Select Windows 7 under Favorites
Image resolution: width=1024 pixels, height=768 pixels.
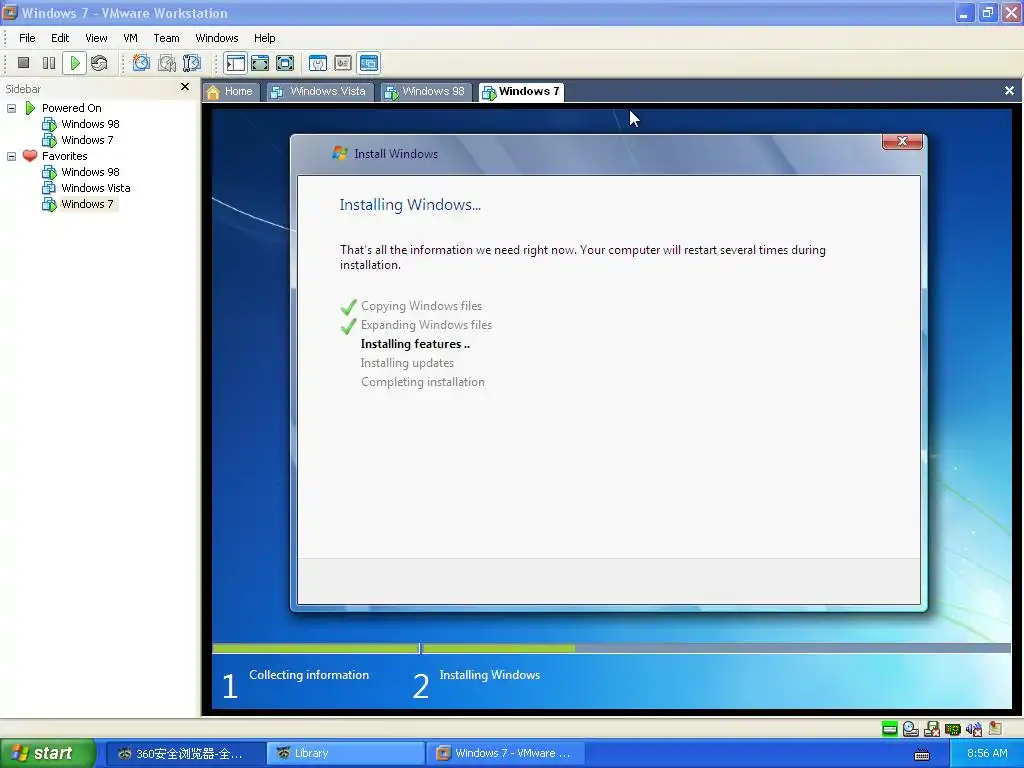(87, 204)
